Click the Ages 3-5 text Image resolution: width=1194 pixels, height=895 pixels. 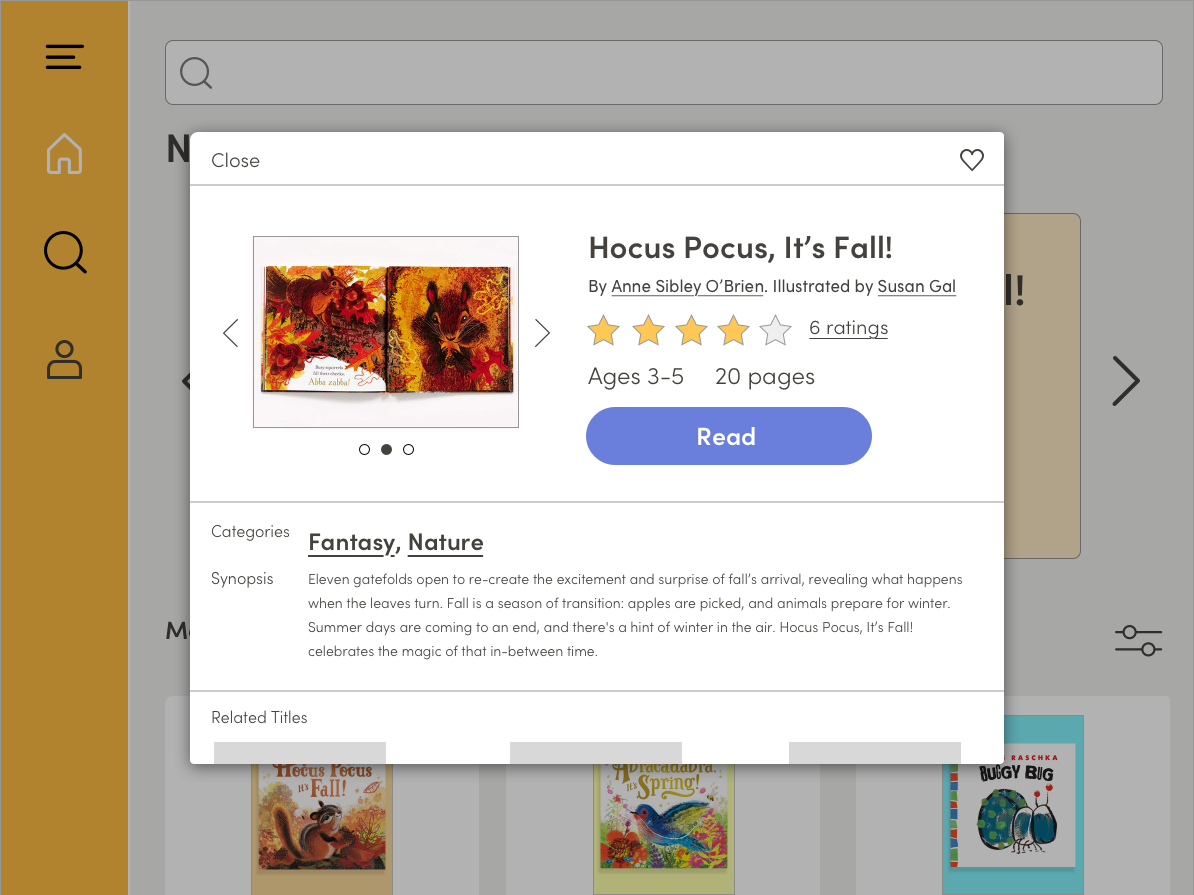(636, 376)
